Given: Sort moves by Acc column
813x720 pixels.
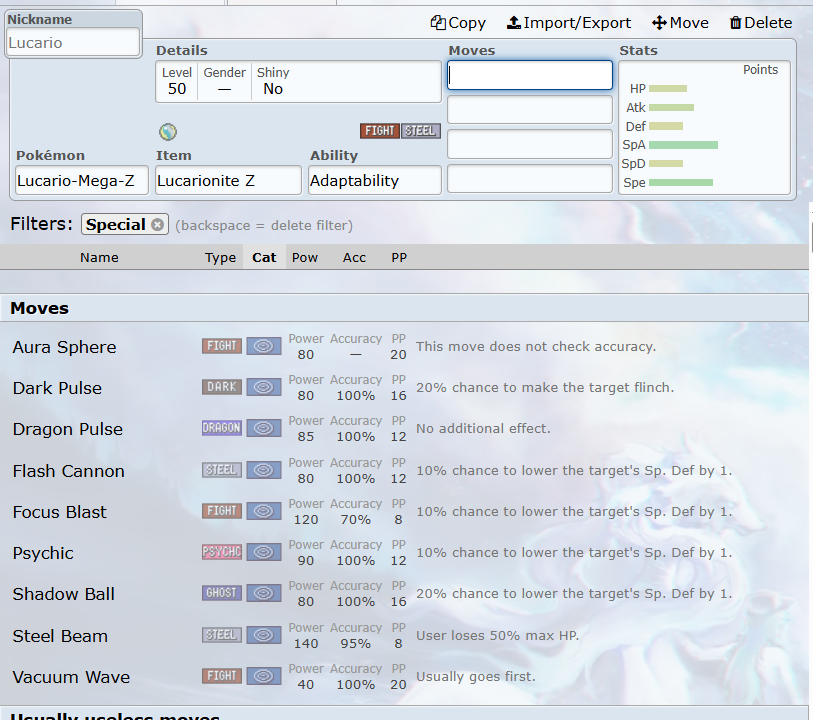Looking at the screenshot, I should click(x=354, y=258).
